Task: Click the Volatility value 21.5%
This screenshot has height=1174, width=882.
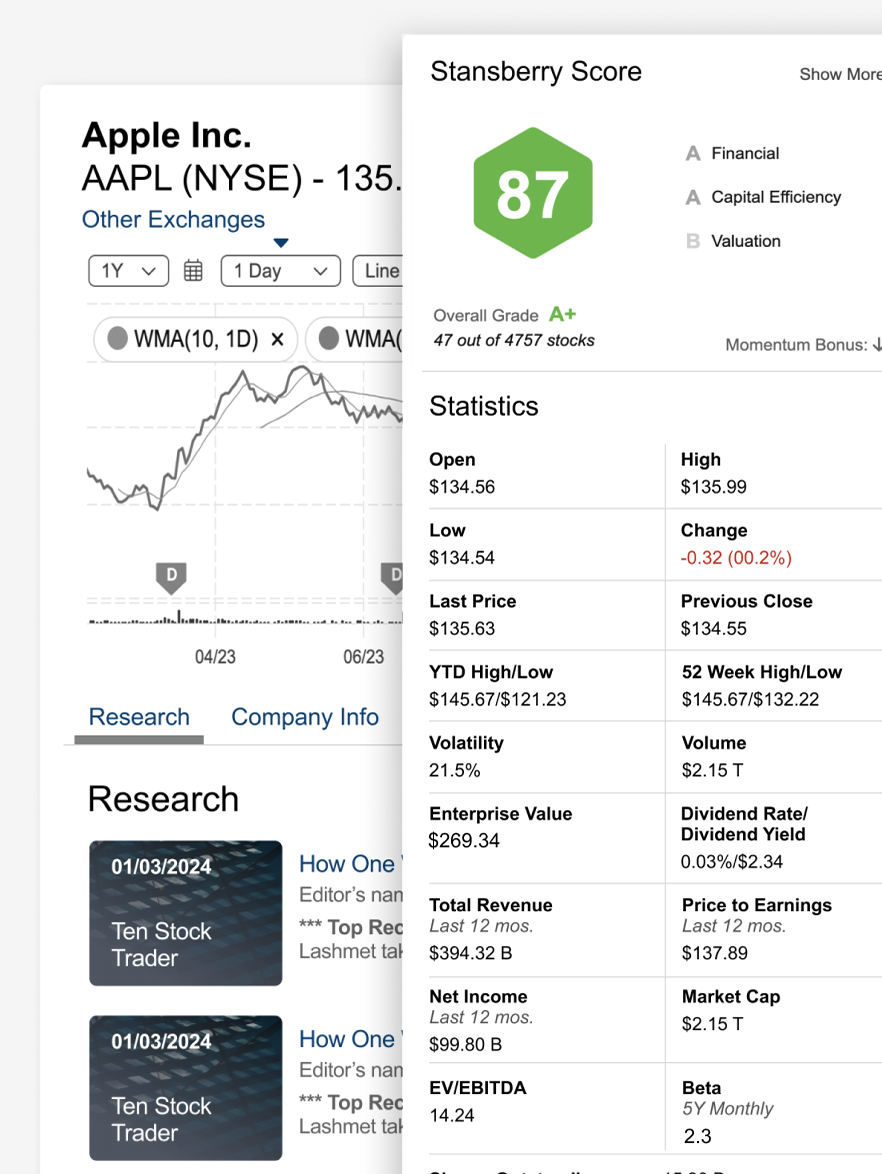Action: pyautogui.click(x=454, y=770)
